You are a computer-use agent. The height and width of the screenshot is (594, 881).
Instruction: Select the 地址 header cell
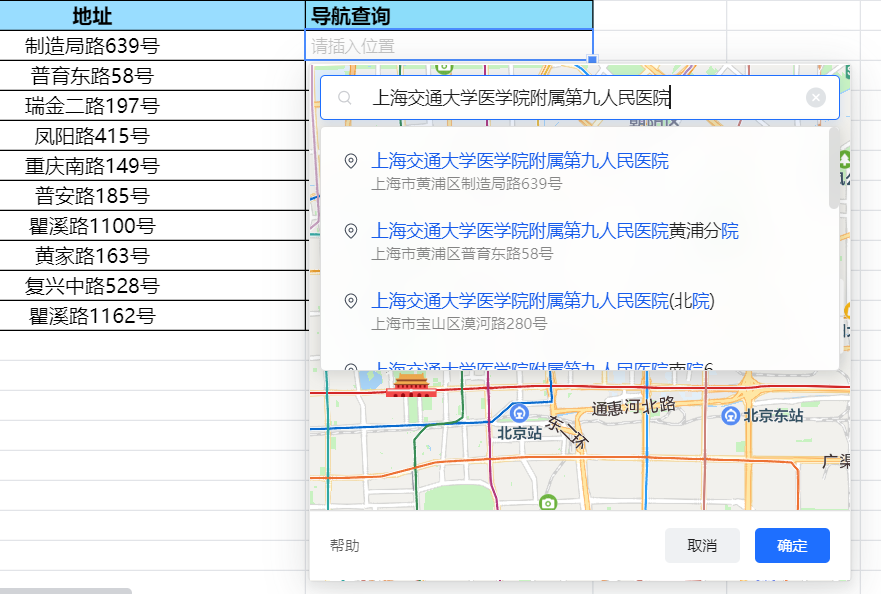[x=152, y=15]
